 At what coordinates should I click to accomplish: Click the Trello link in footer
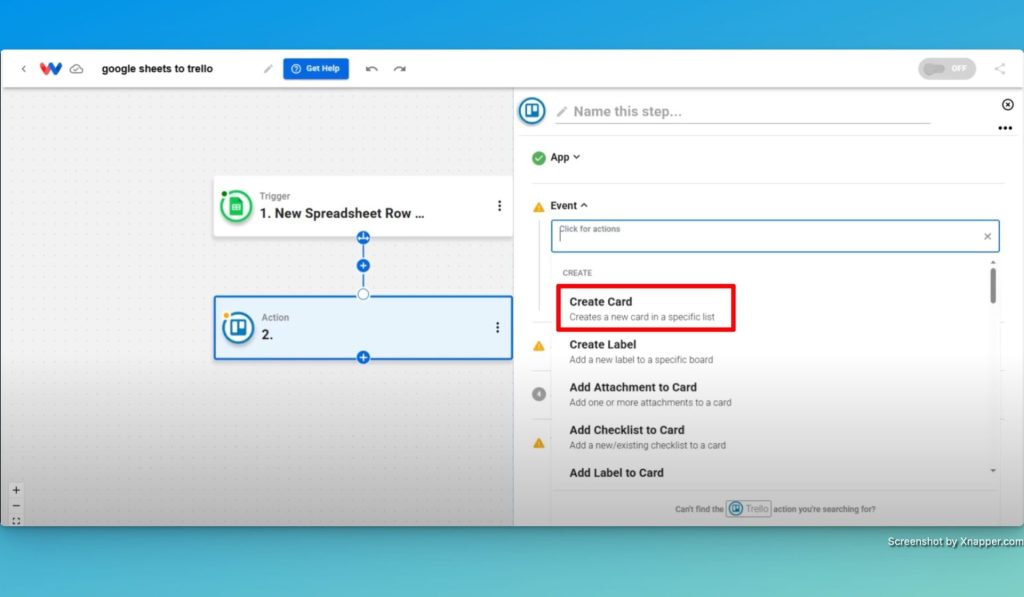pos(748,508)
